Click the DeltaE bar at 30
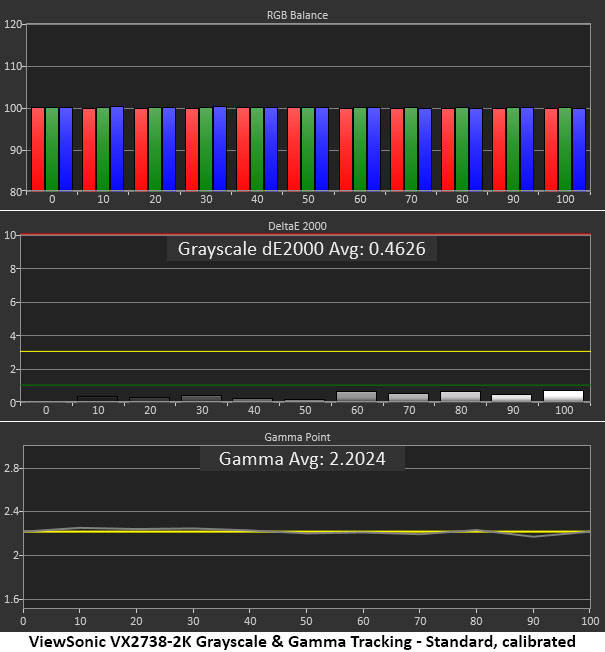605x652 pixels. [x=202, y=398]
